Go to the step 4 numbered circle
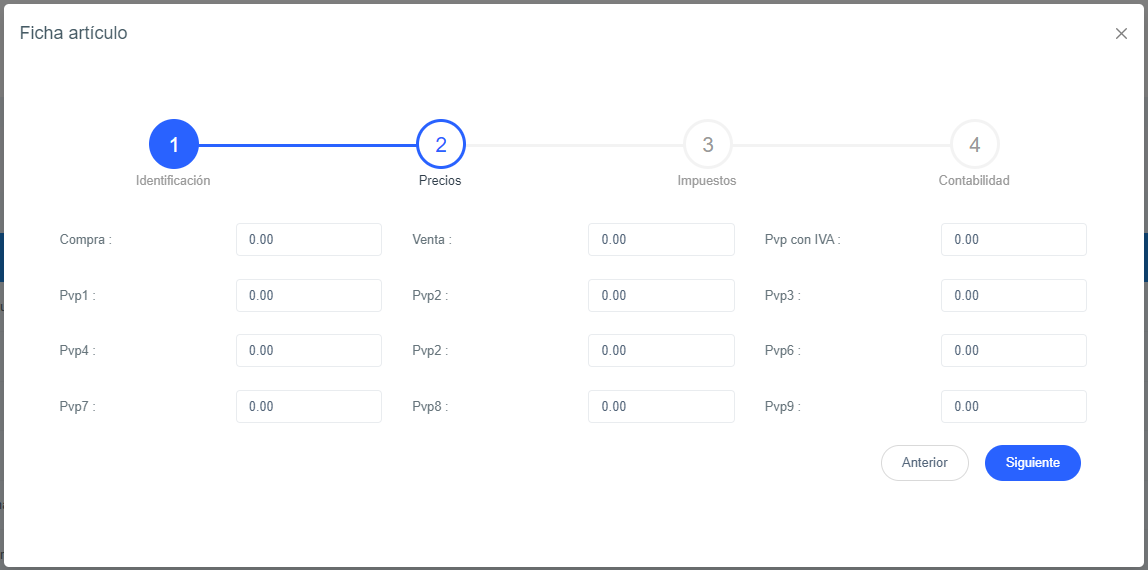 [975, 145]
